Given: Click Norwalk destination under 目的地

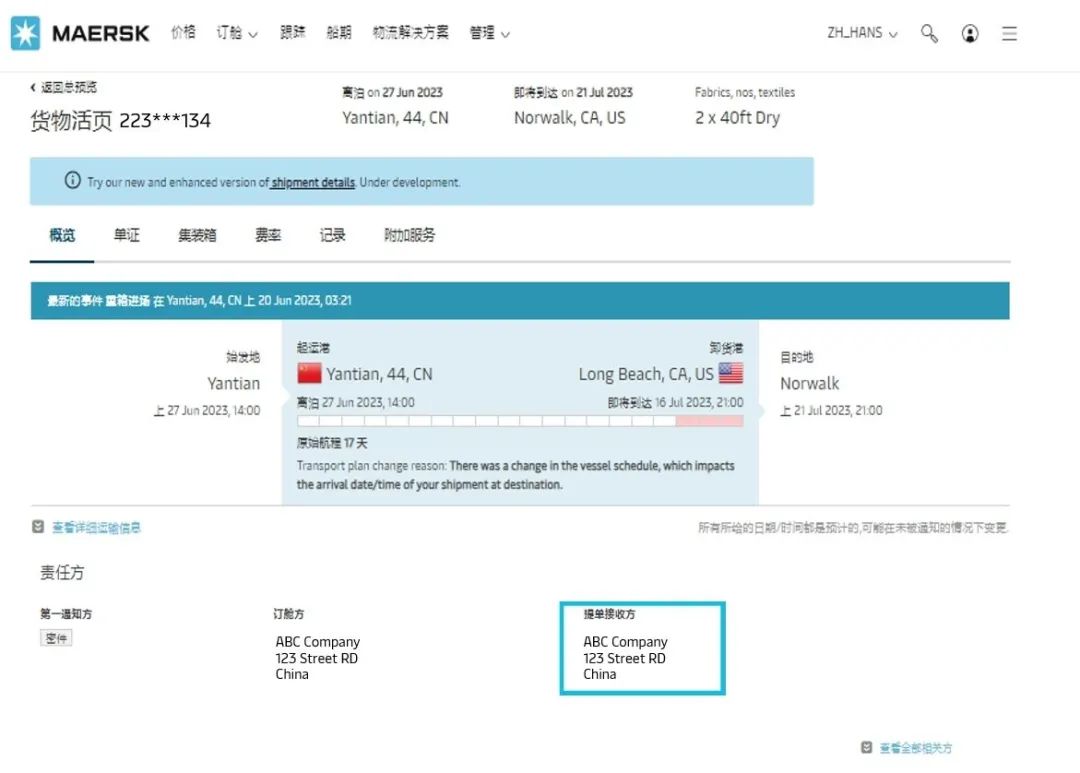Looking at the screenshot, I should [809, 383].
